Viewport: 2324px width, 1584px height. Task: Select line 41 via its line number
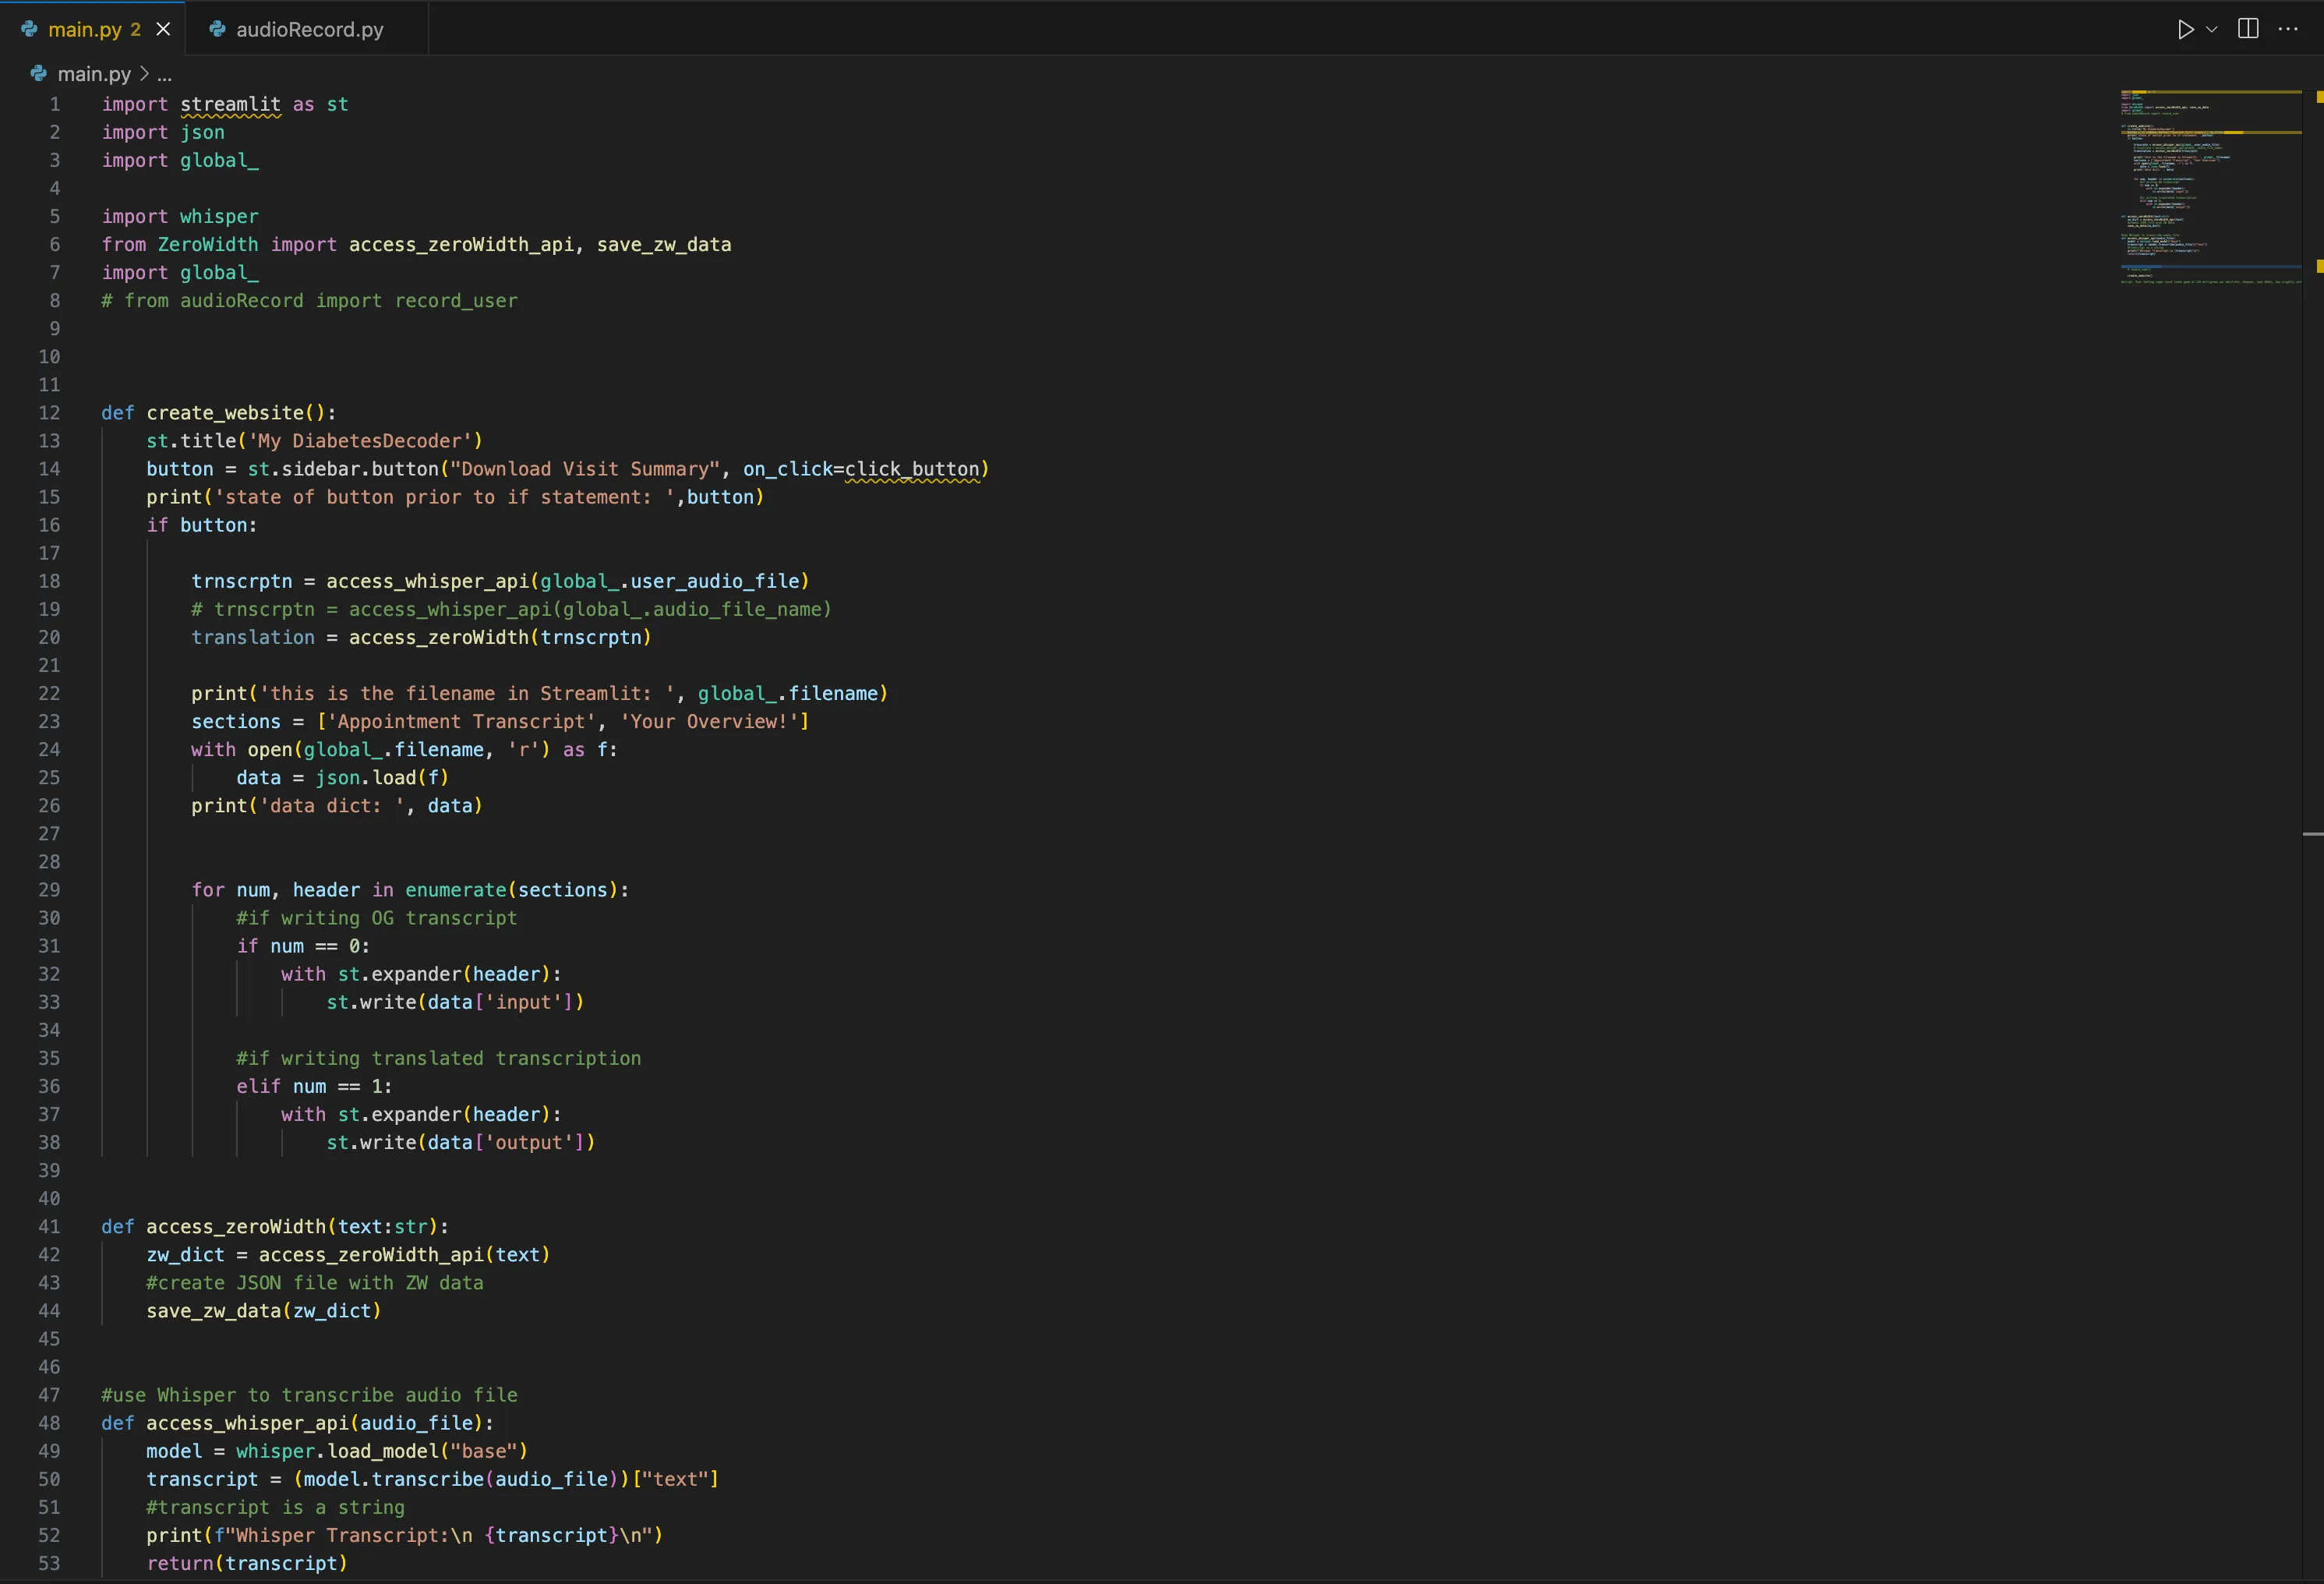point(49,1226)
